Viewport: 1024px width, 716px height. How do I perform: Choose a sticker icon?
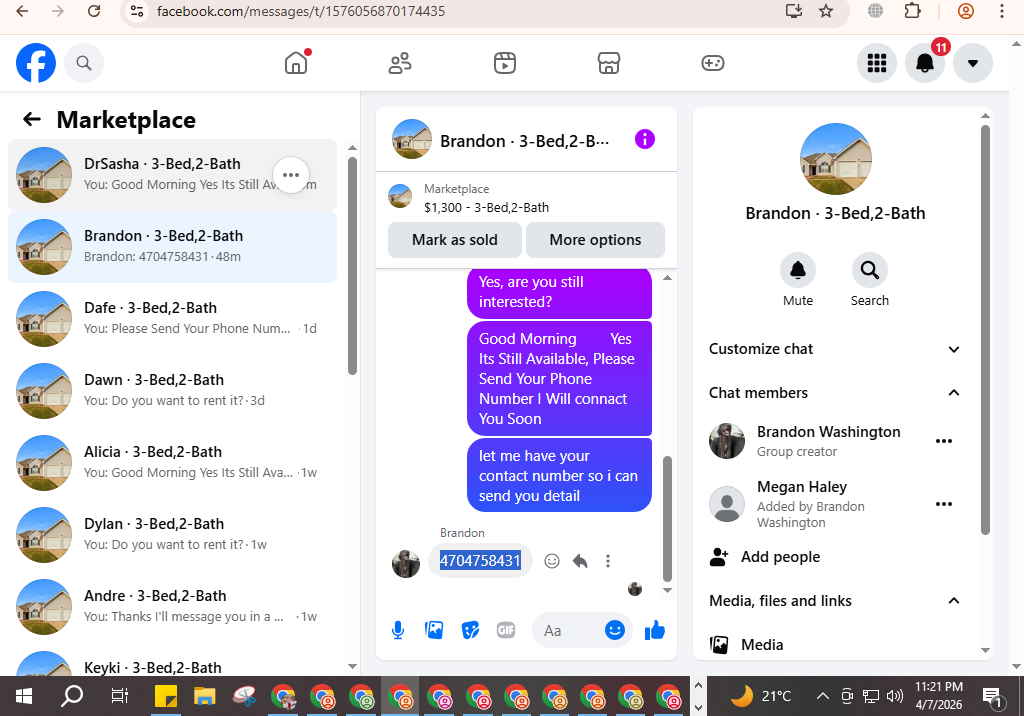[x=470, y=630]
